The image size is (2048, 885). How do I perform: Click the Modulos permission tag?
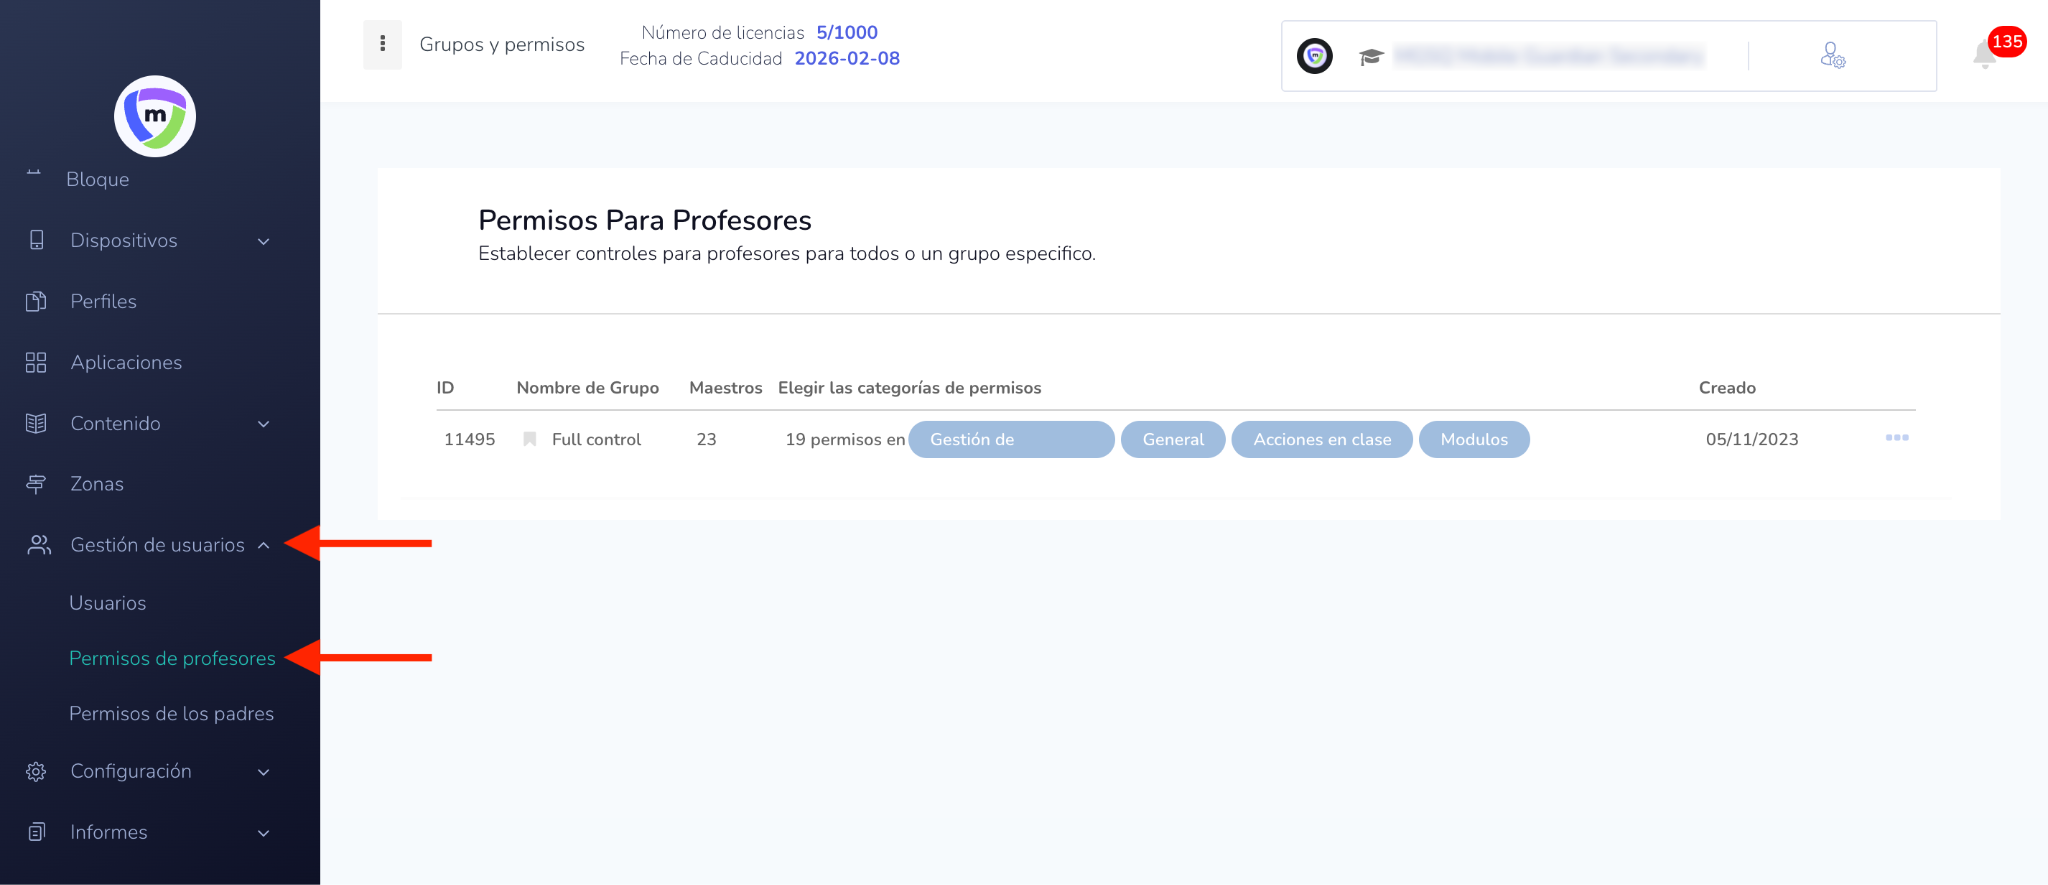pyautogui.click(x=1473, y=440)
